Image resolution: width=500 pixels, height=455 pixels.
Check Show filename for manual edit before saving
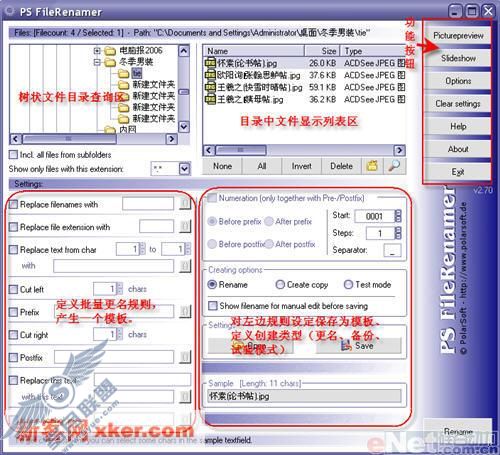pyautogui.click(x=212, y=306)
